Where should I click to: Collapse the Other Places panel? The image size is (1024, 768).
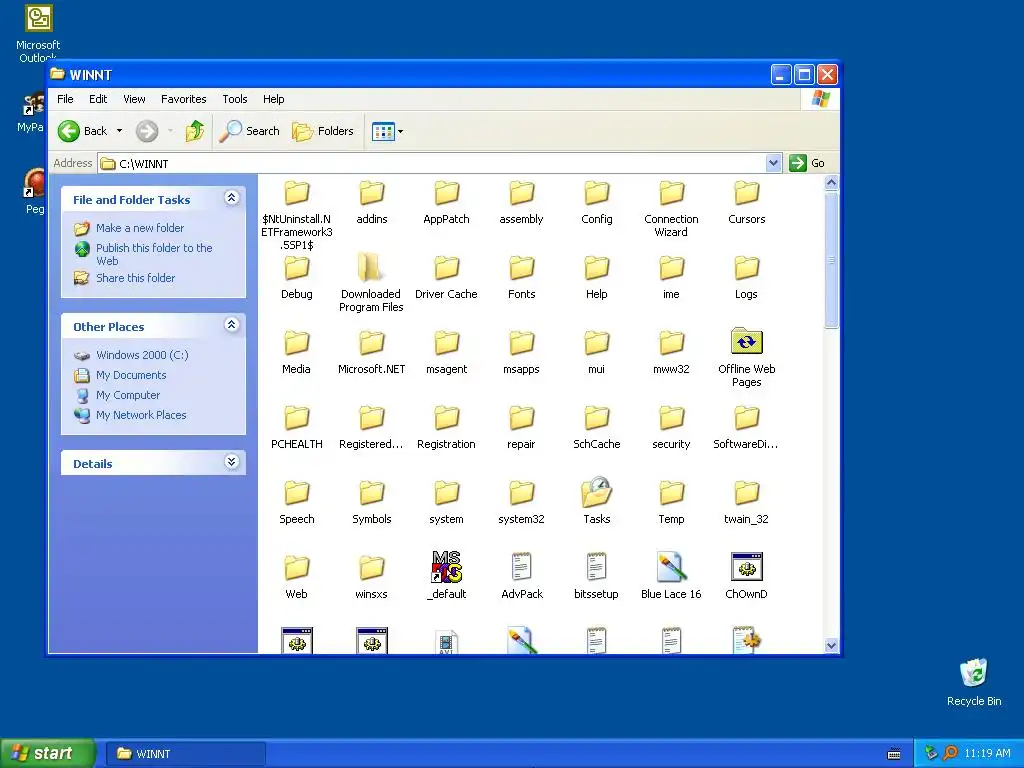click(x=231, y=325)
